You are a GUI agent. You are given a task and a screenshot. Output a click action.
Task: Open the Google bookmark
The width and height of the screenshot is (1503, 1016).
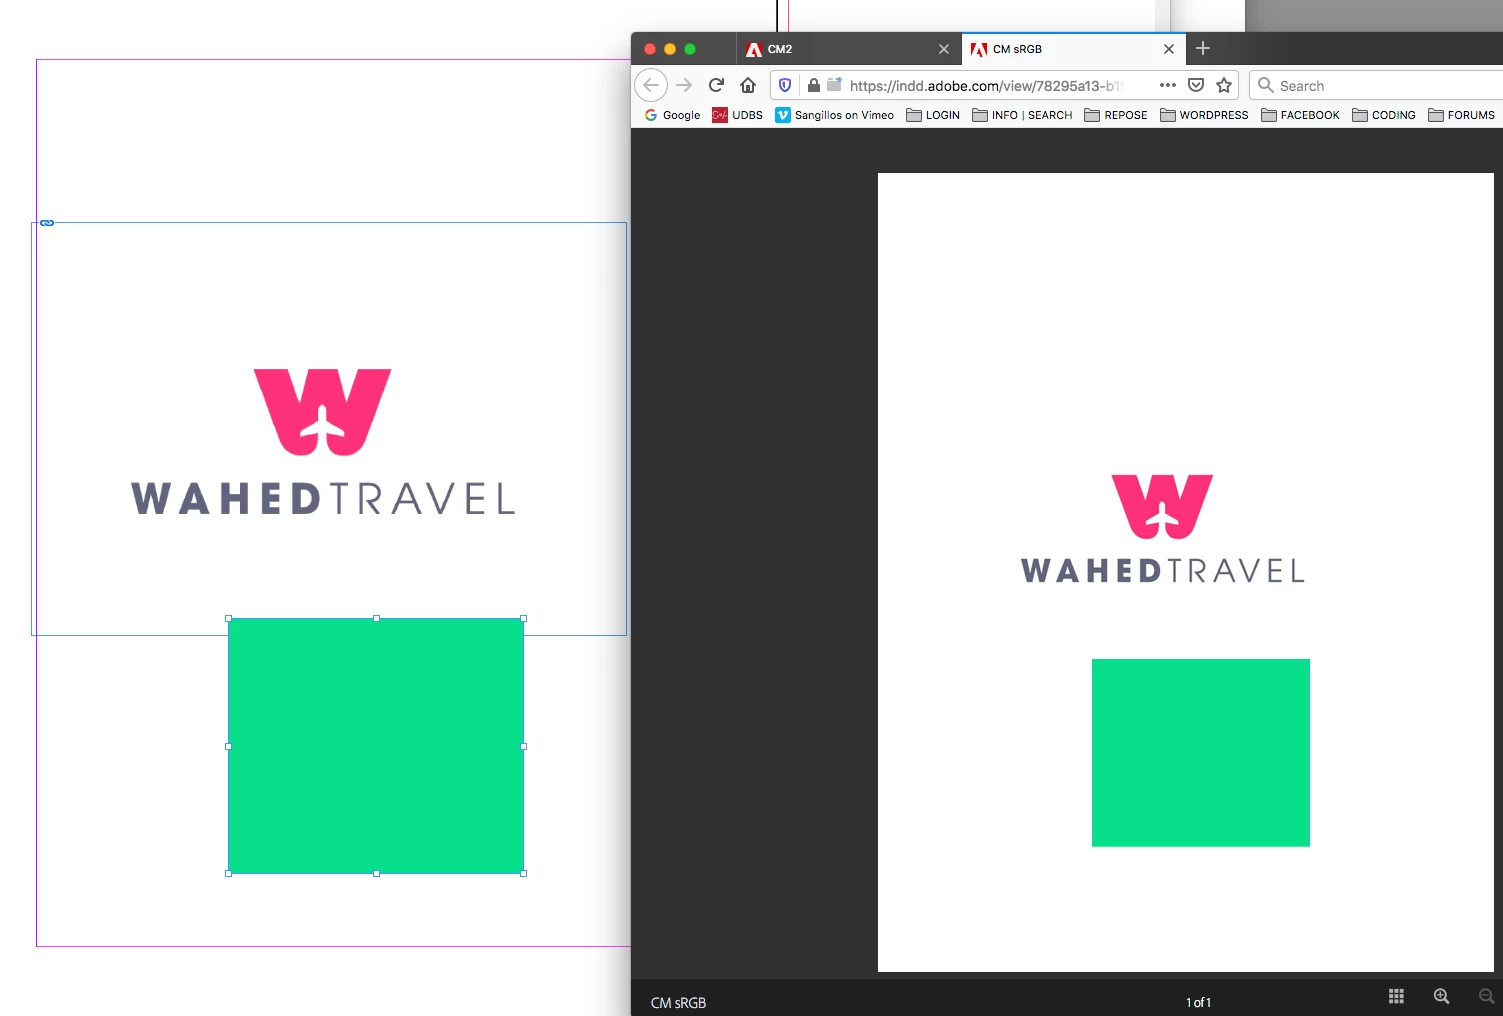[672, 115]
